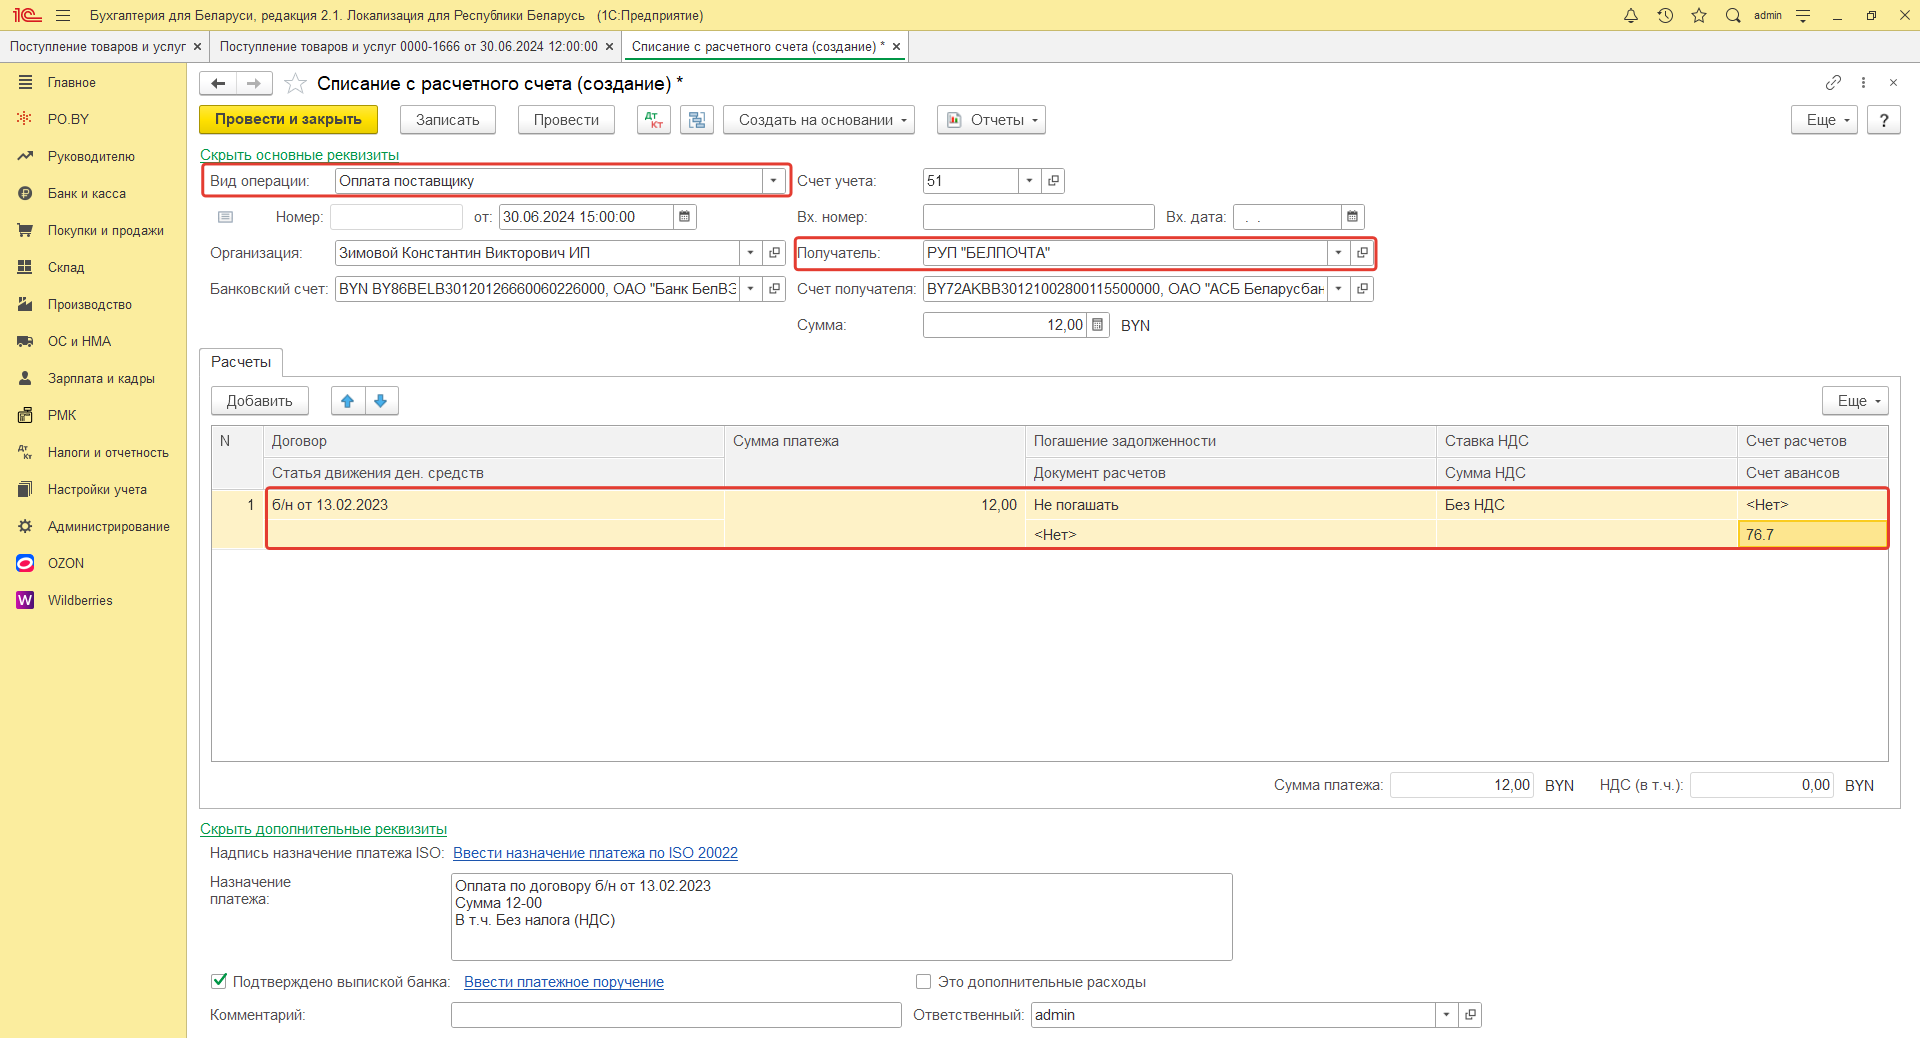Open Счет получателя card icon

coord(1362,289)
